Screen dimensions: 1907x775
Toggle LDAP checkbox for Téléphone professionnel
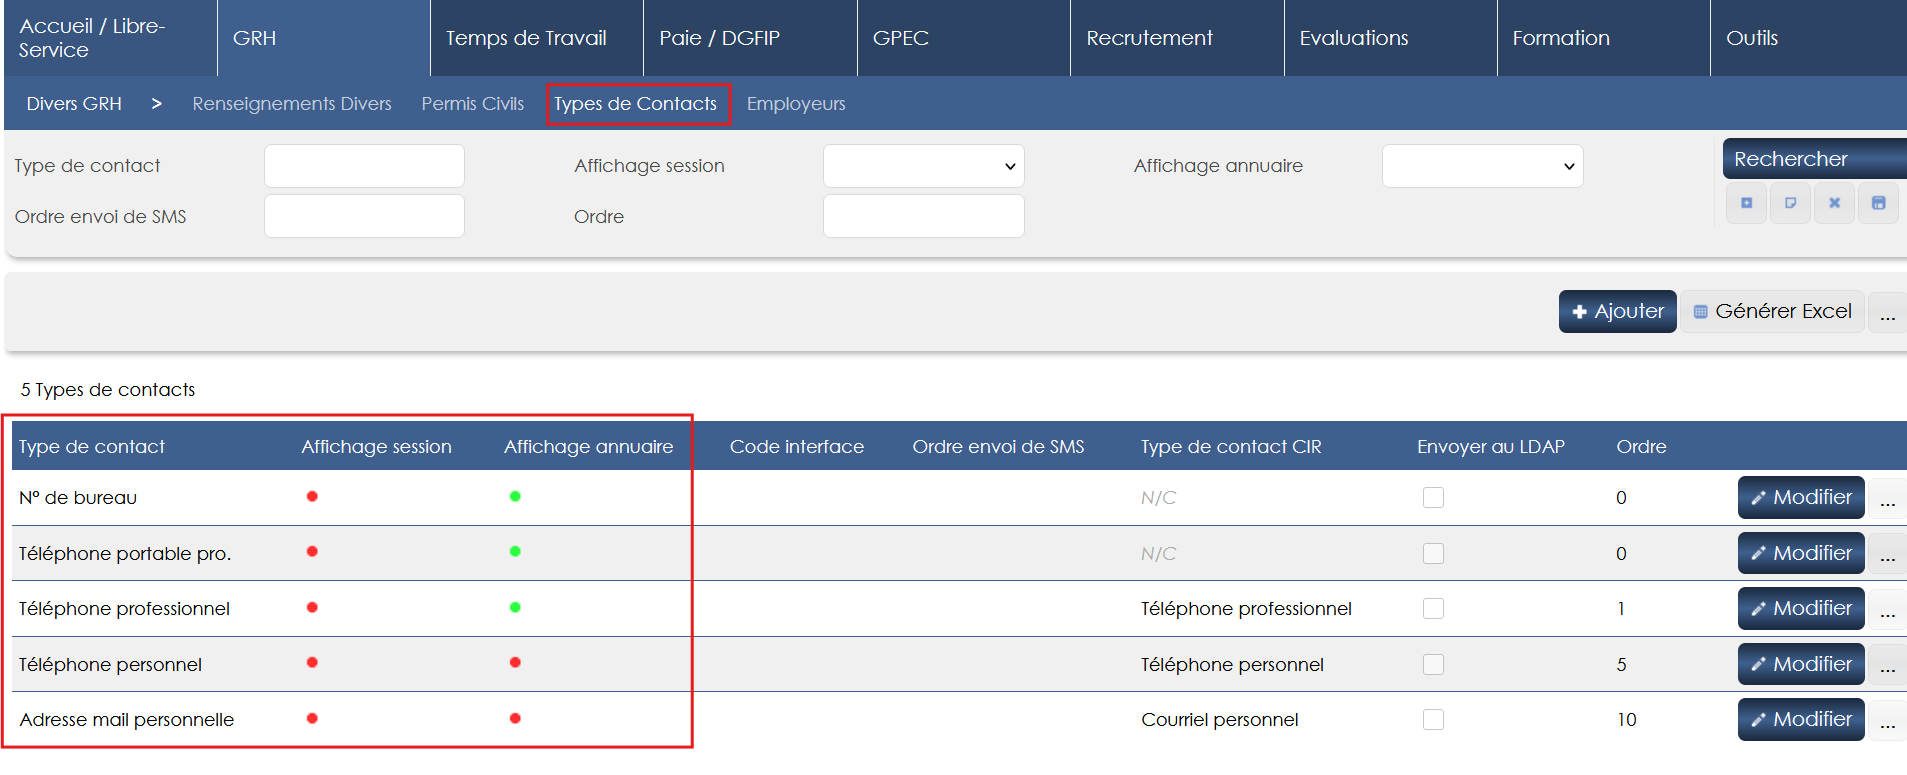pyautogui.click(x=1433, y=609)
